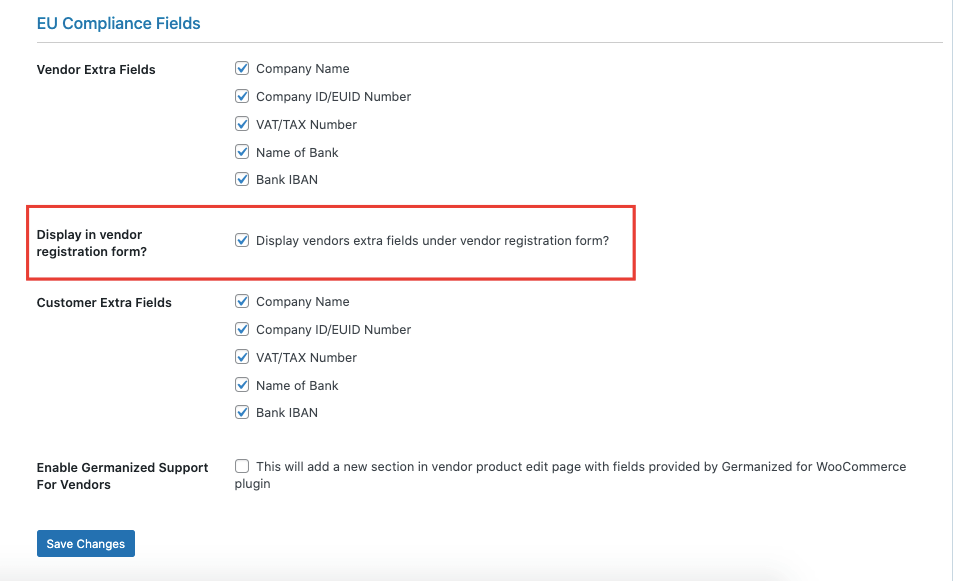The width and height of the screenshot is (953, 581).
Task: Click the Customer Extra Fields label
Action: 104,303
